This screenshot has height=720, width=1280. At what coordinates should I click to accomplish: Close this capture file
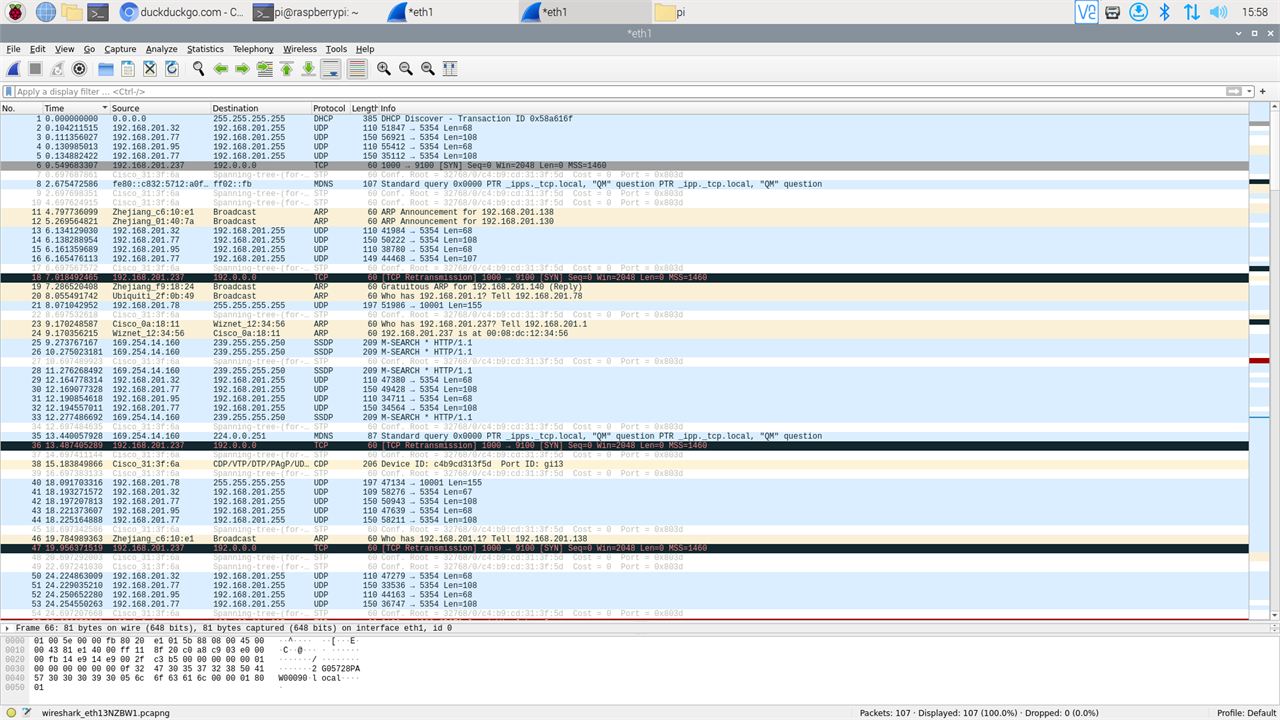149,69
